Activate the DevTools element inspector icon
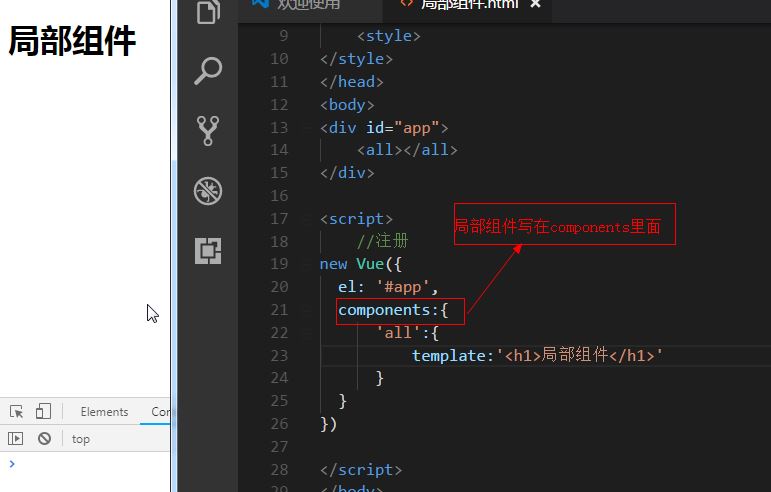771x492 pixels. coord(16,411)
